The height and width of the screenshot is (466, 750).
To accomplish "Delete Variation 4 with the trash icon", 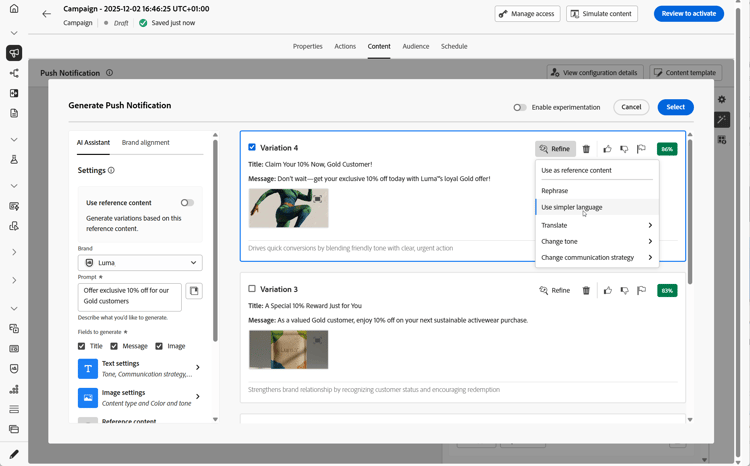I will coord(586,149).
